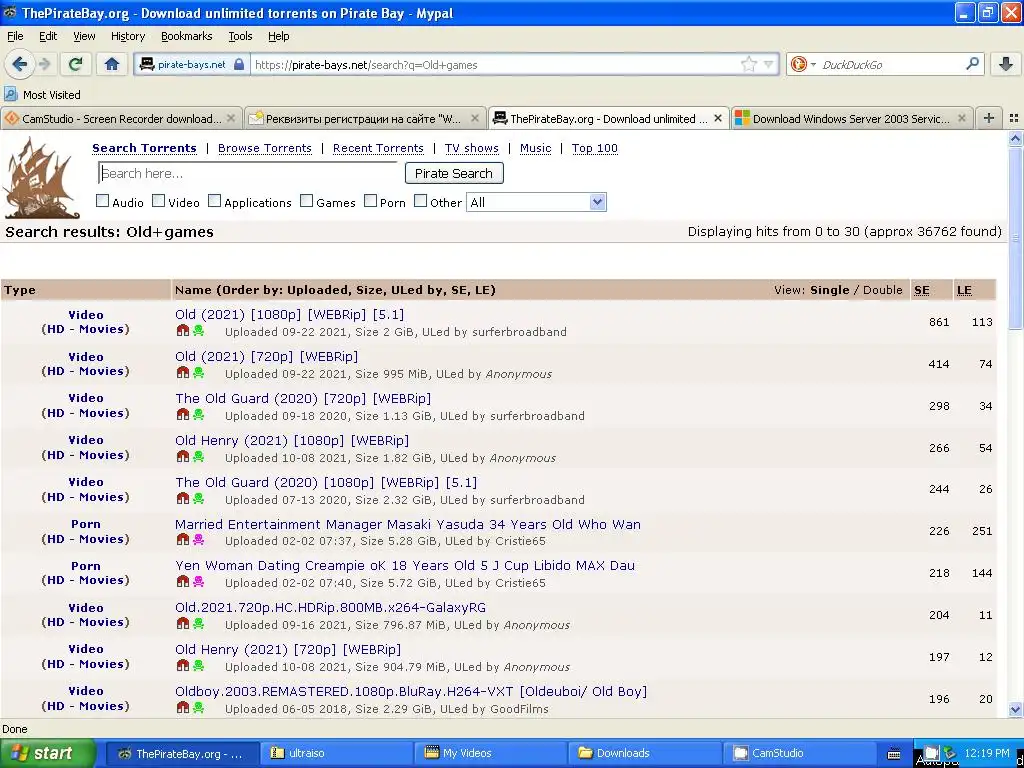Click pink skull icon for Married Entertainment Manager

coord(199,540)
